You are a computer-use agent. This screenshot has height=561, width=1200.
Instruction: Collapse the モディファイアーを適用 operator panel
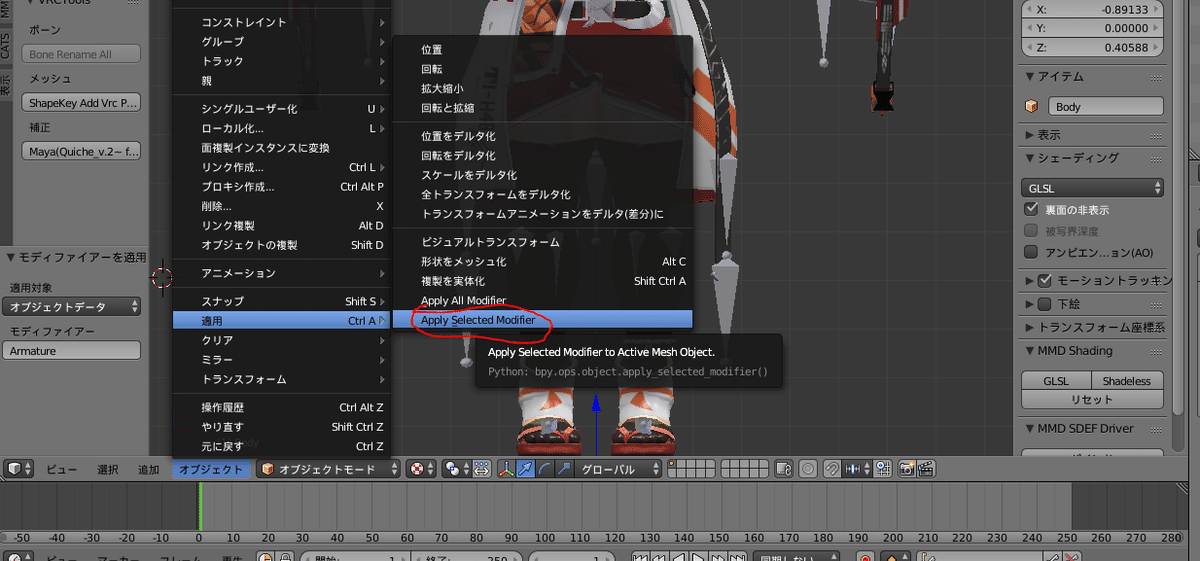click(10, 257)
